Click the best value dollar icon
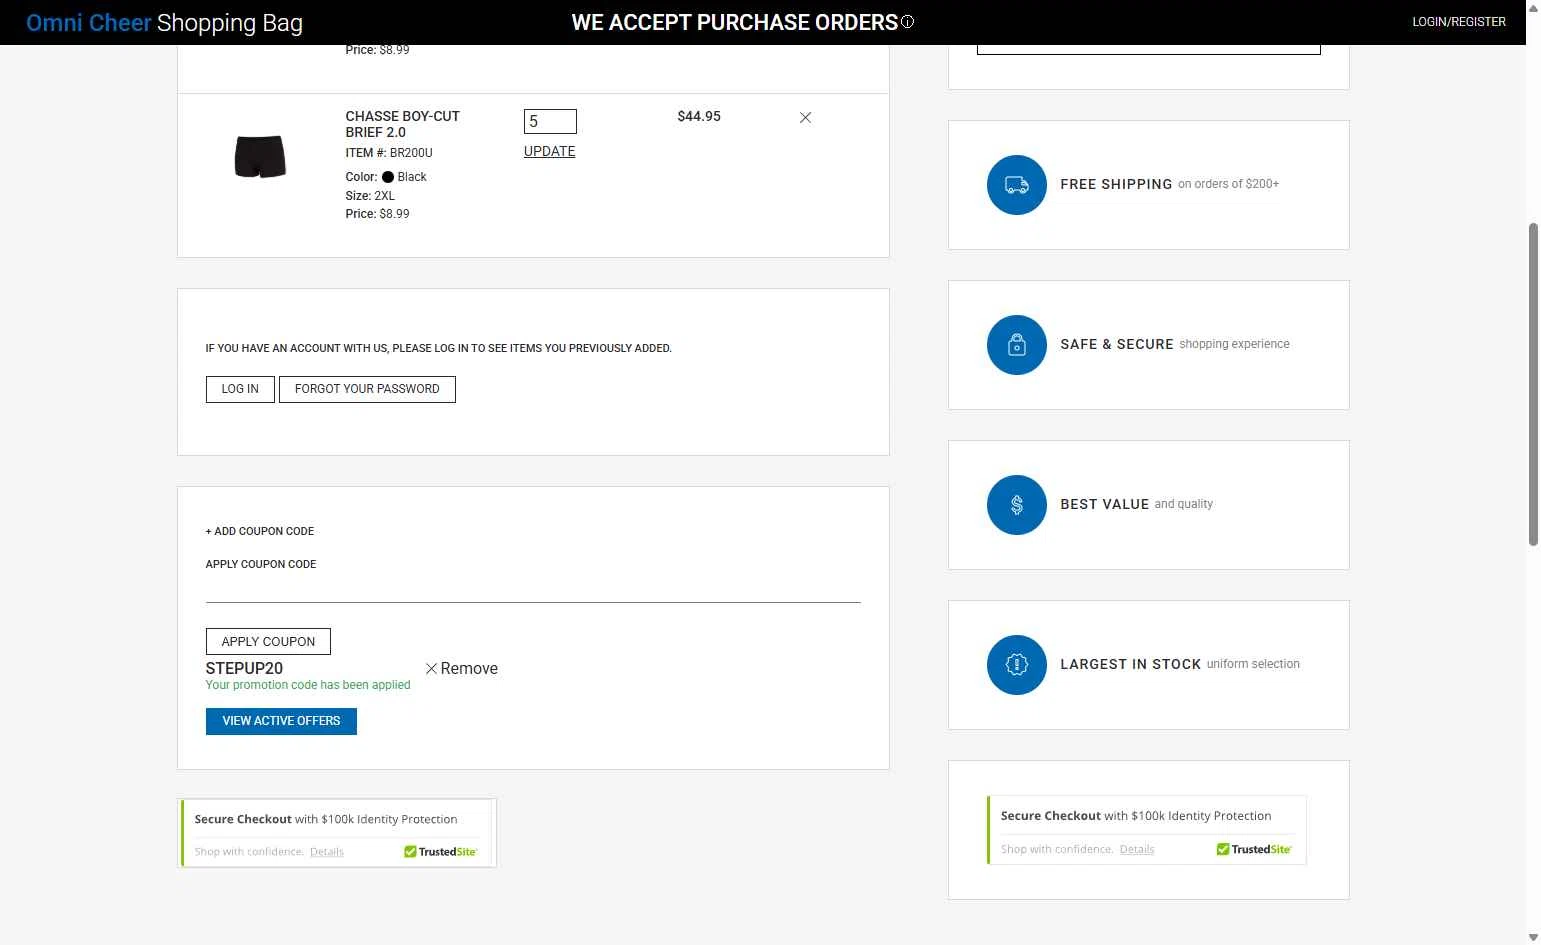The width and height of the screenshot is (1541, 945). point(1016,505)
